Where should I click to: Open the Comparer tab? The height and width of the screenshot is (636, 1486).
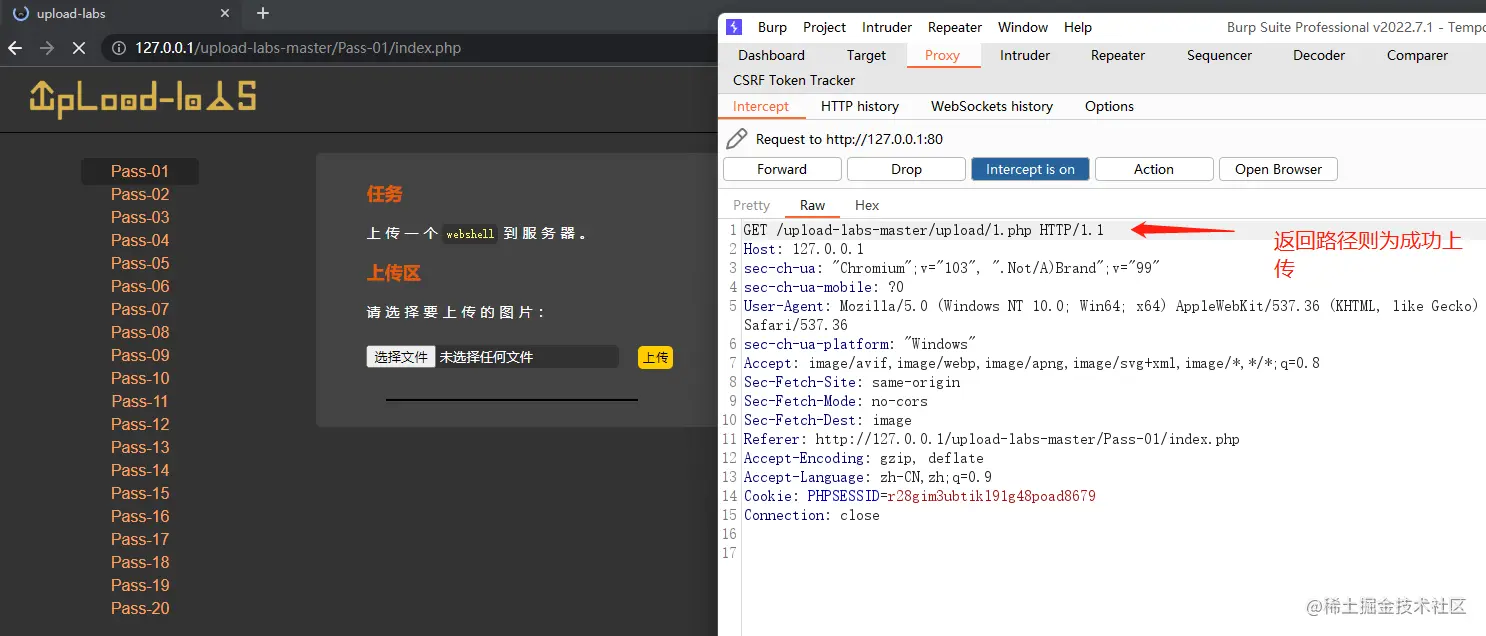(1417, 55)
